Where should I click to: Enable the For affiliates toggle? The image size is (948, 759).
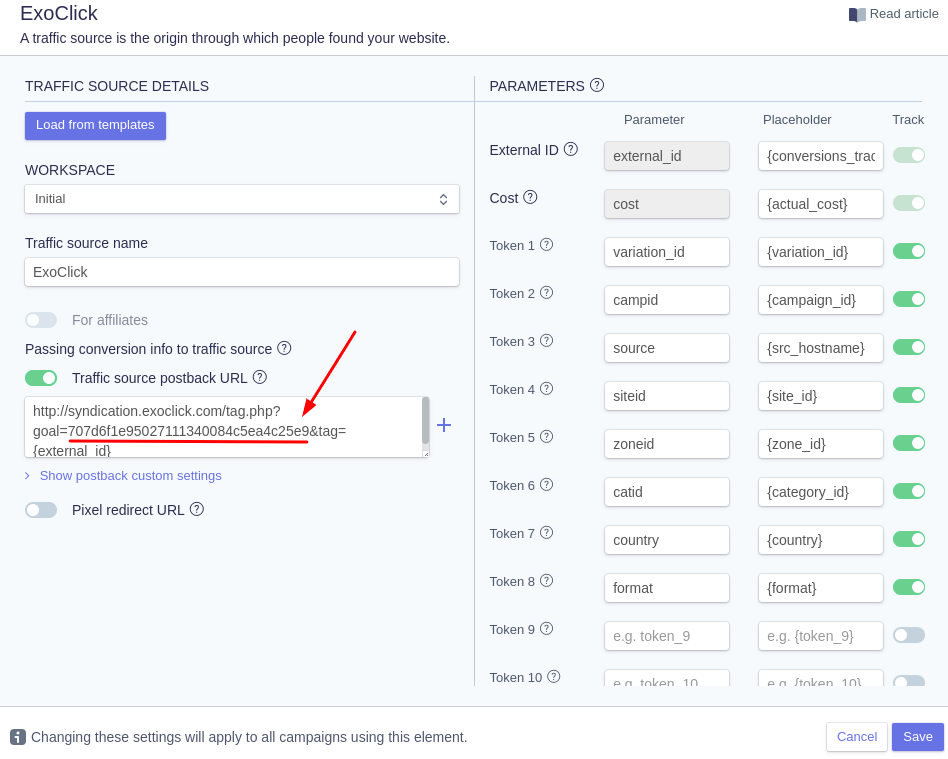[41, 320]
